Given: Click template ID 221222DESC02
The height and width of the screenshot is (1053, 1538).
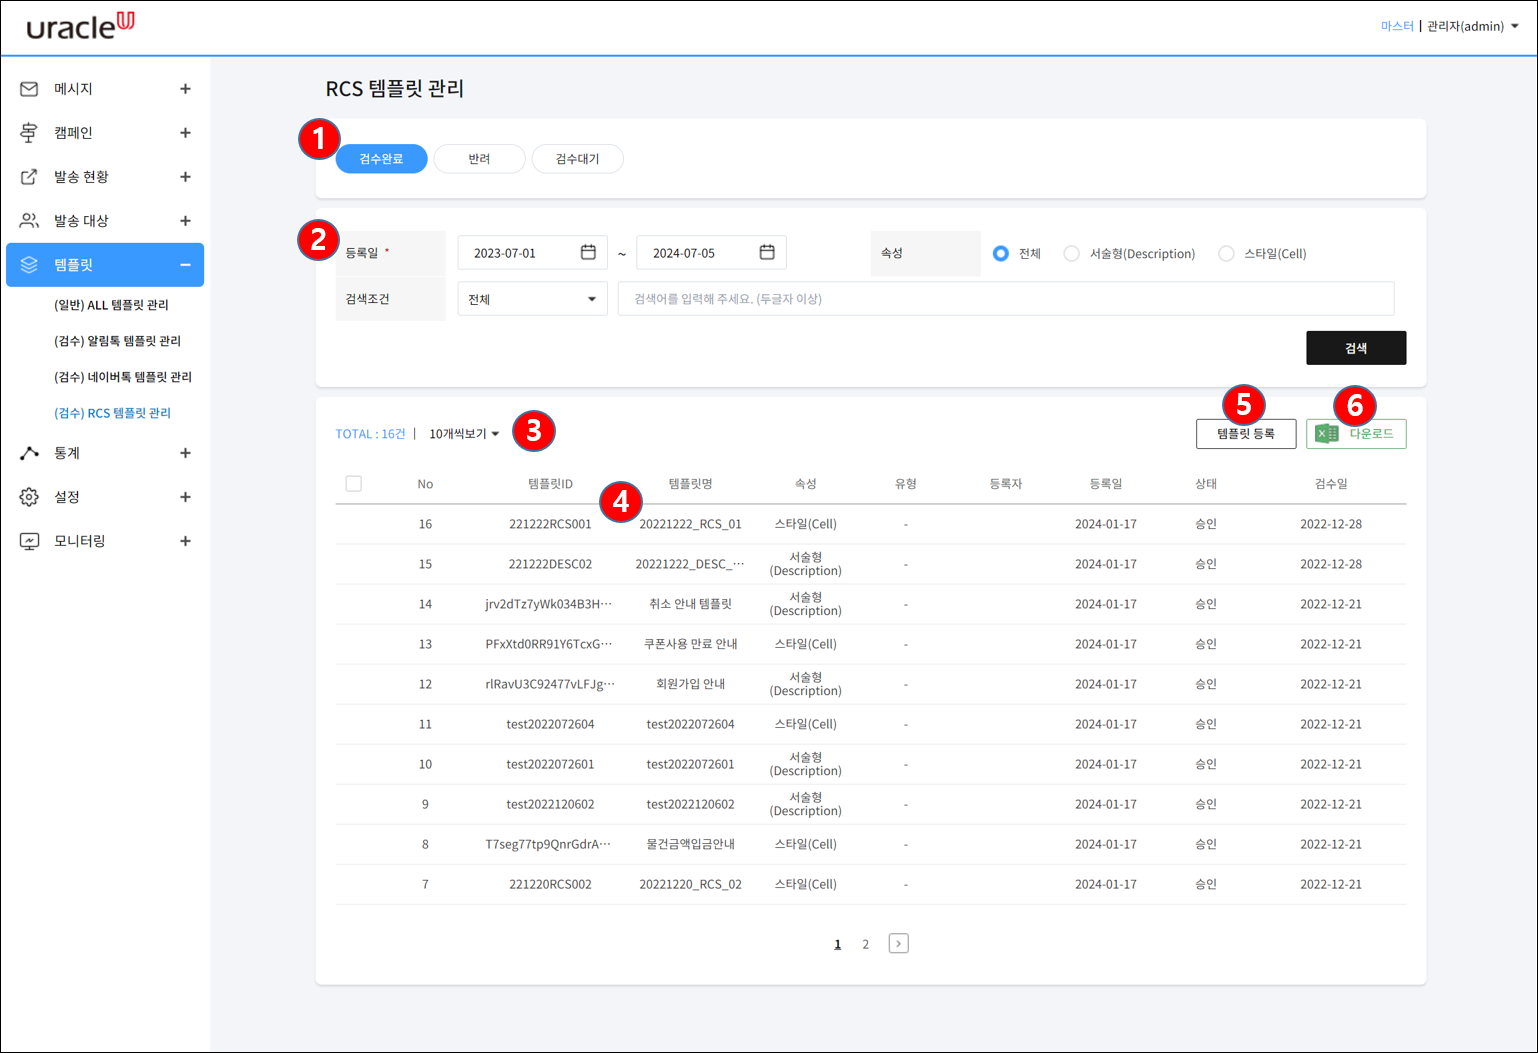Looking at the screenshot, I should pyautogui.click(x=550, y=564).
